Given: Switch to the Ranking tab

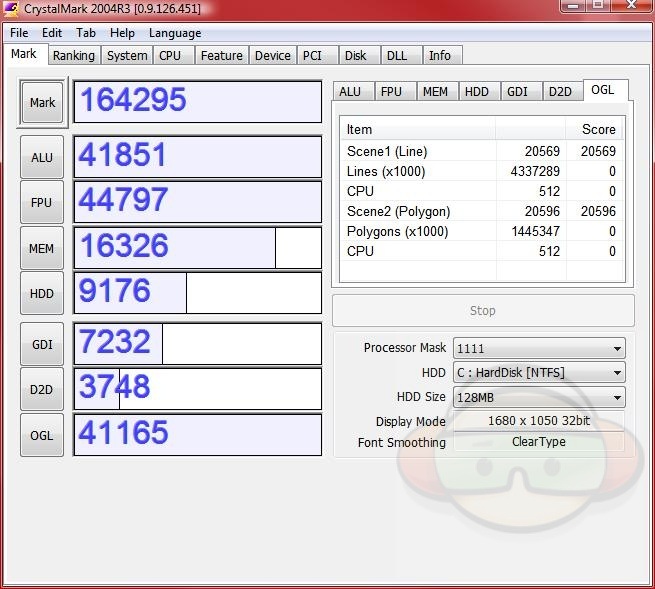Looking at the screenshot, I should [73, 56].
